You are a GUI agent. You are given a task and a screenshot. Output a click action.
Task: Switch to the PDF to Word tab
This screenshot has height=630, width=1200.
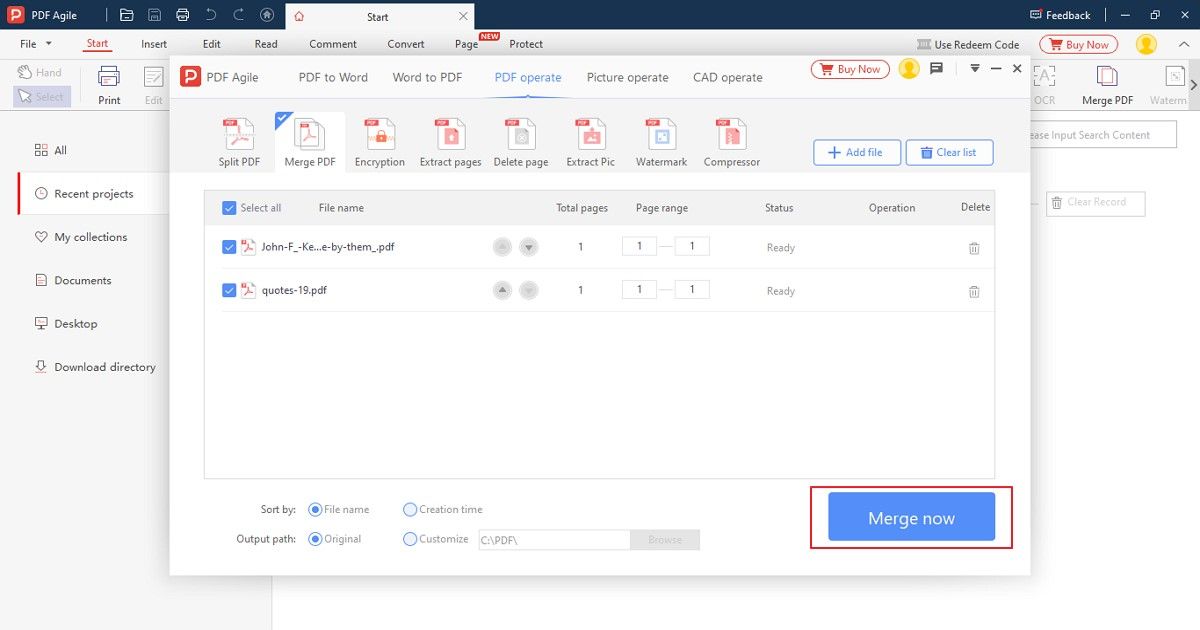pos(333,77)
